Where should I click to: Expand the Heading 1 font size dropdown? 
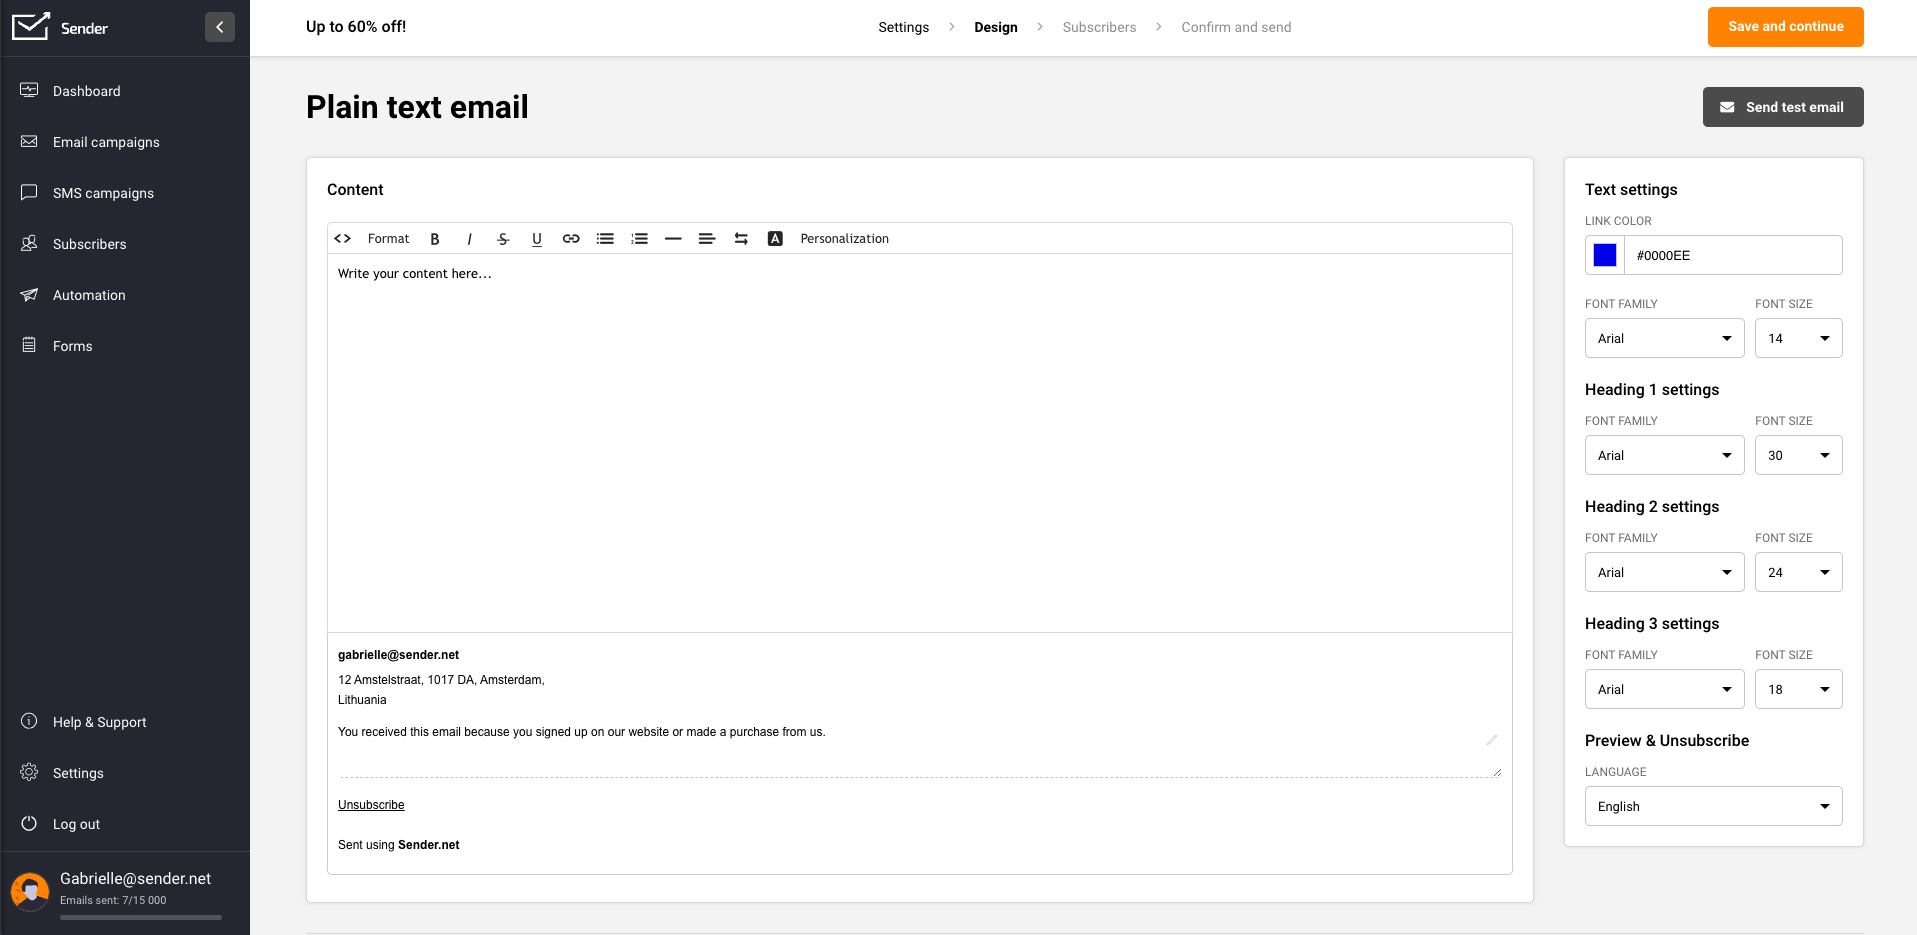(x=1798, y=456)
